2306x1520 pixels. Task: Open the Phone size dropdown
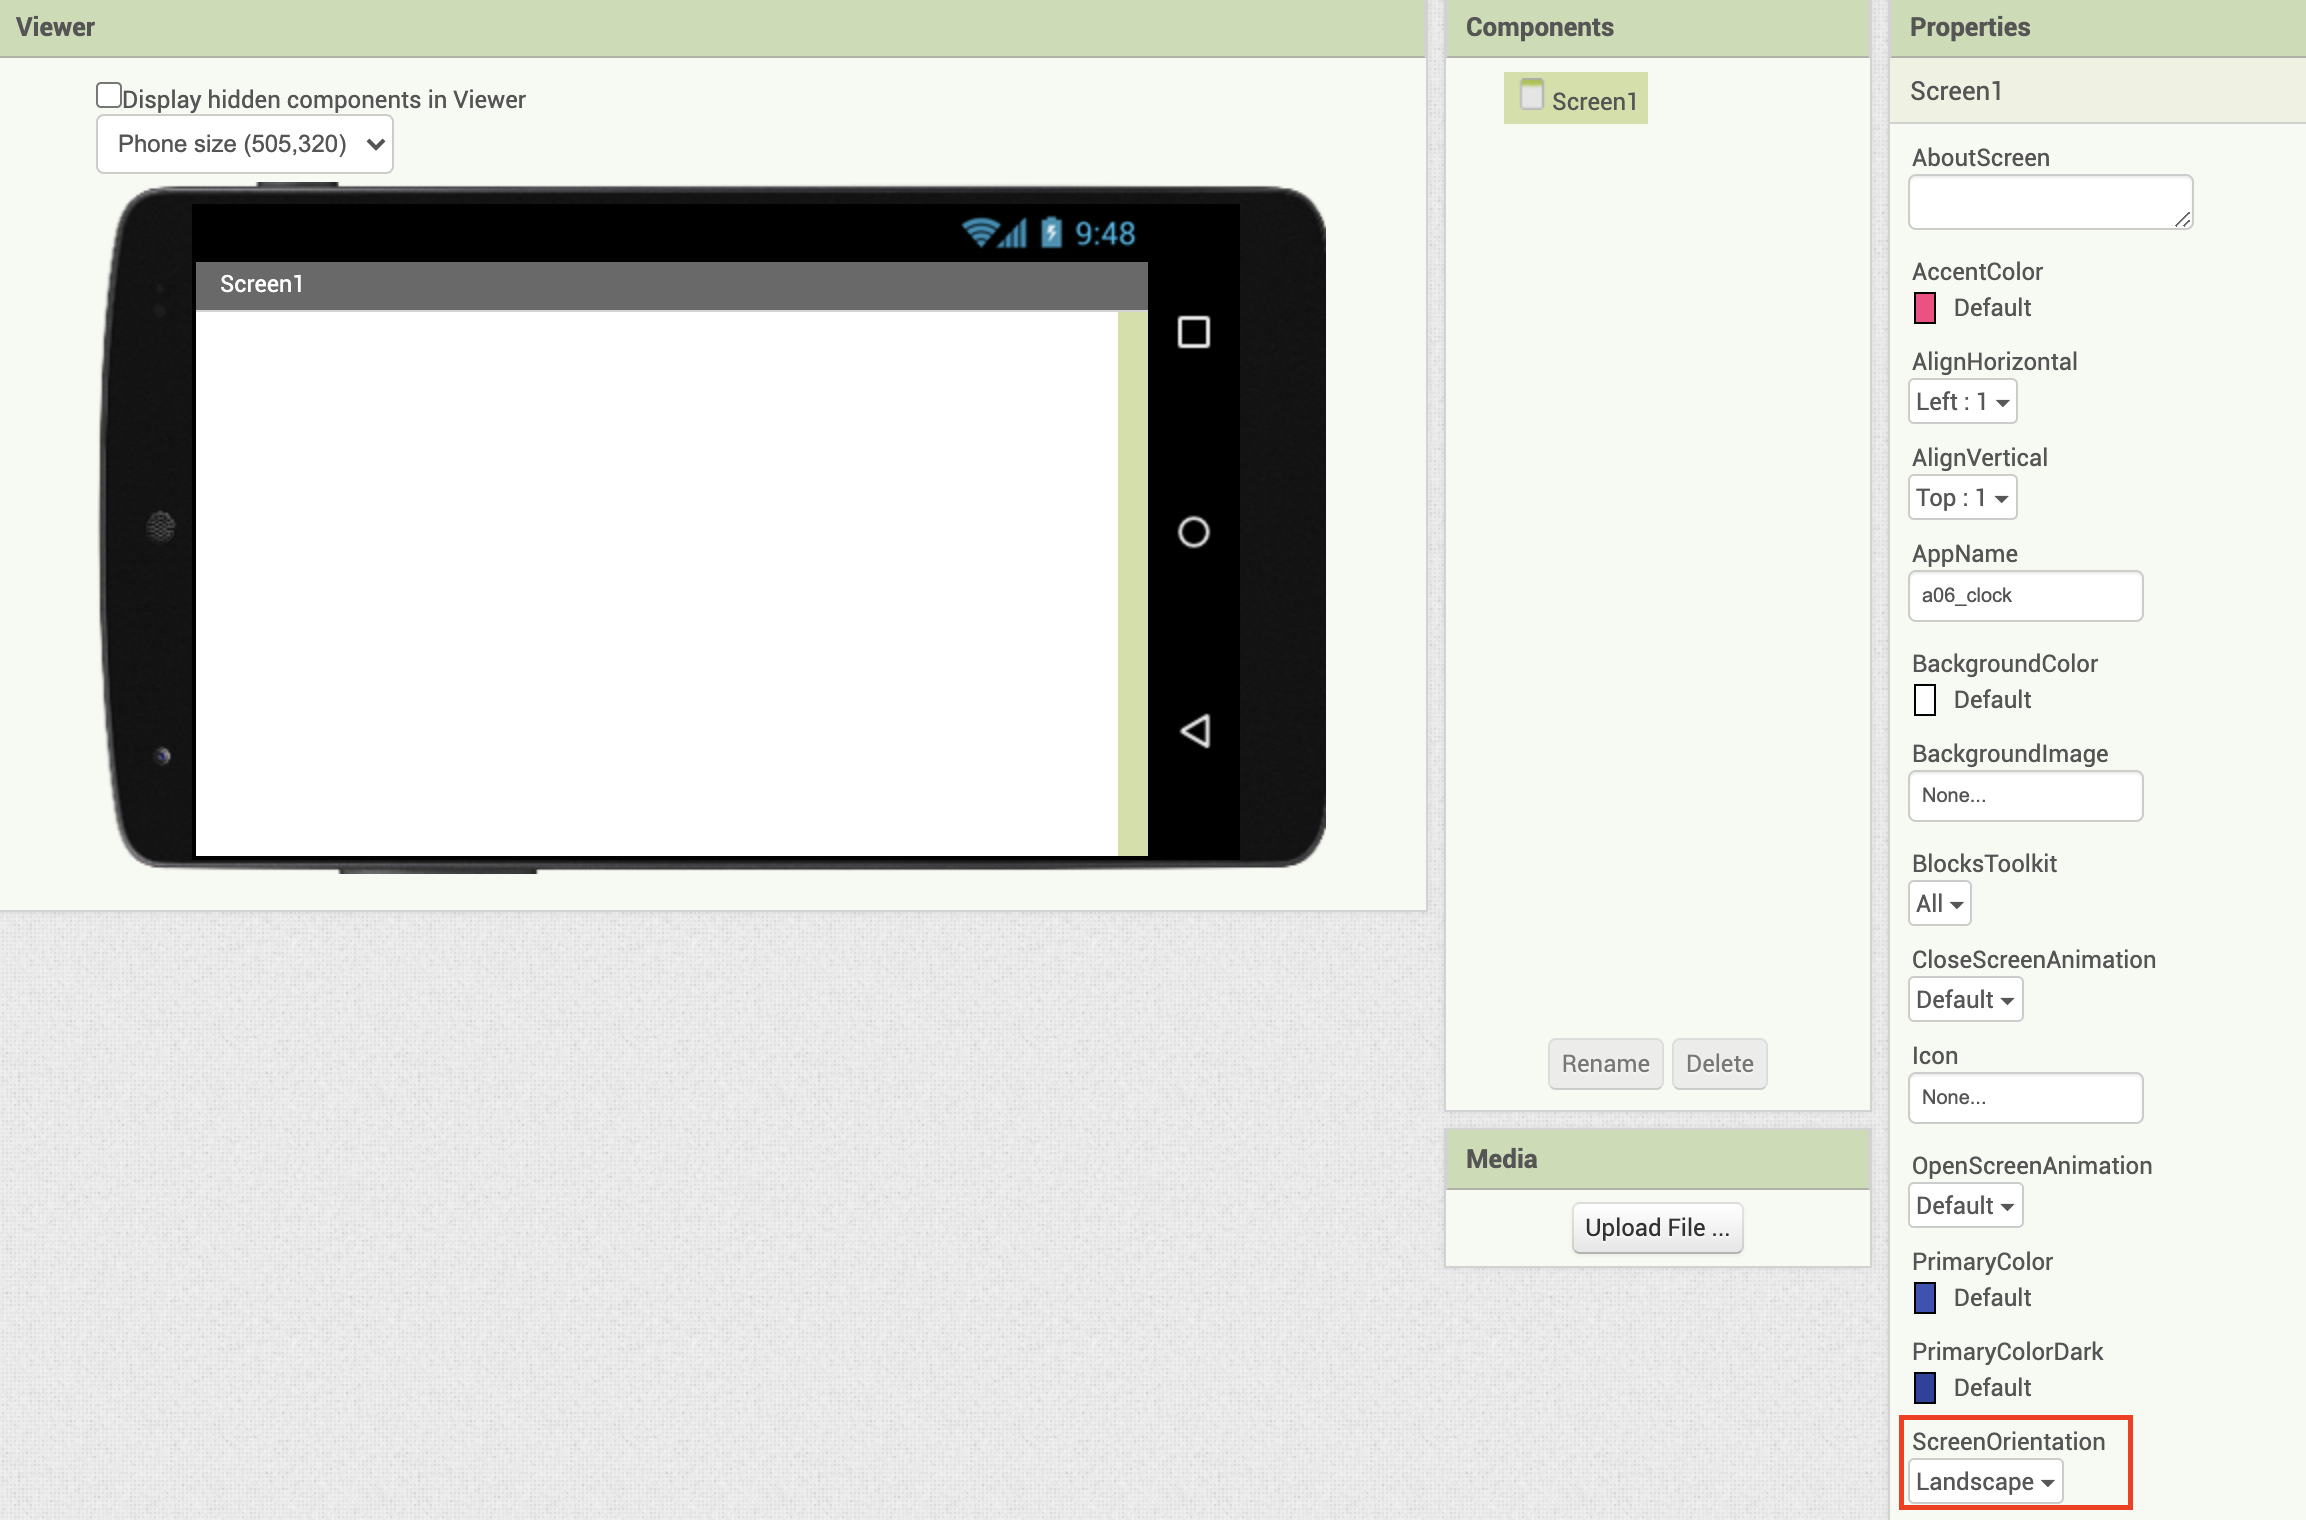(x=245, y=144)
